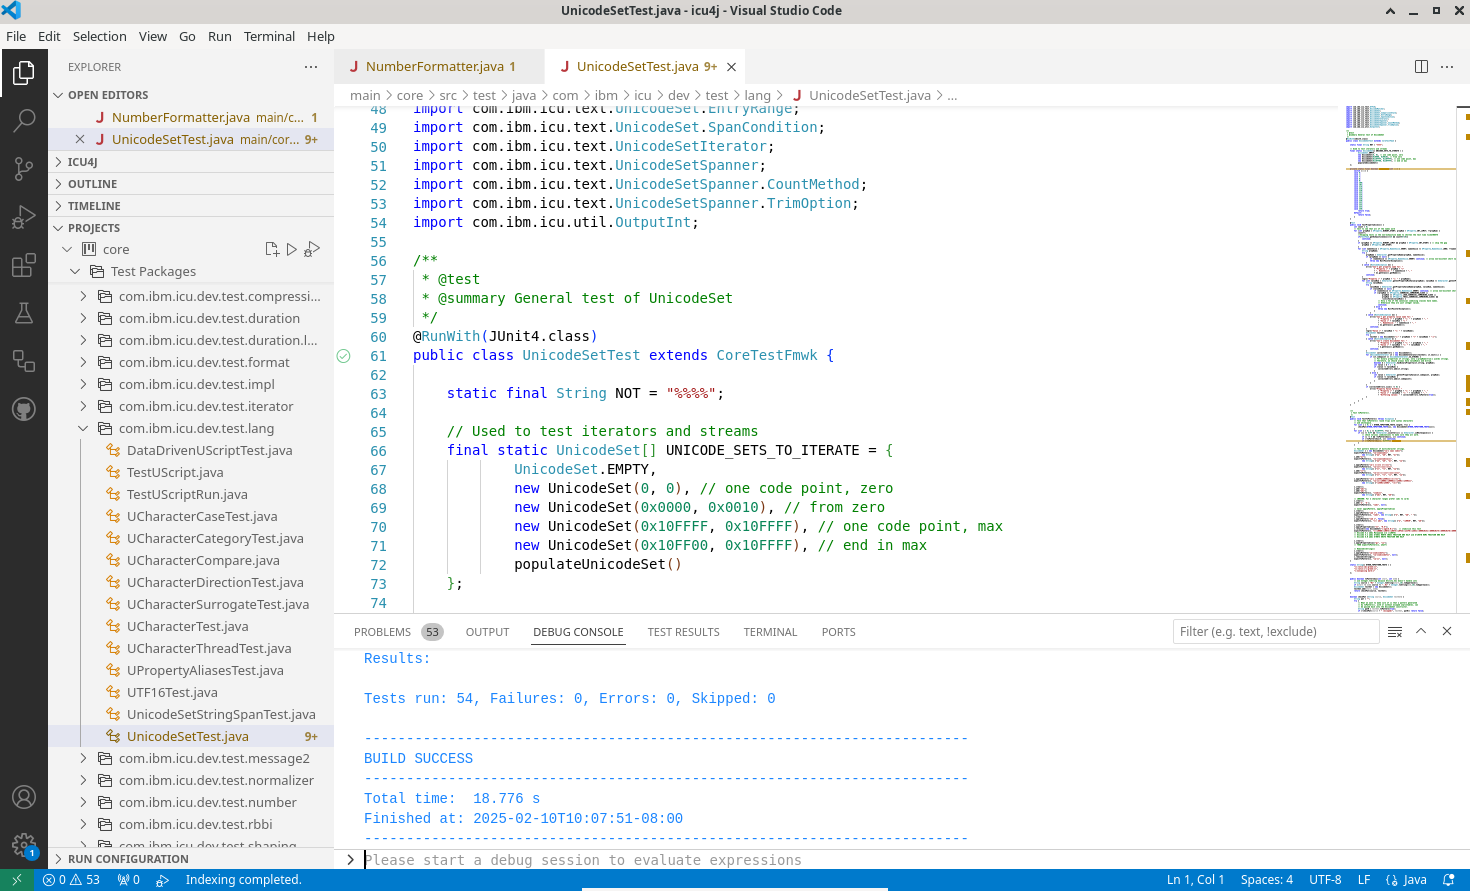Viewport: 1470px width, 891px height.
Task: Click LF end of line indicator
Action: tap(1363, 880)
